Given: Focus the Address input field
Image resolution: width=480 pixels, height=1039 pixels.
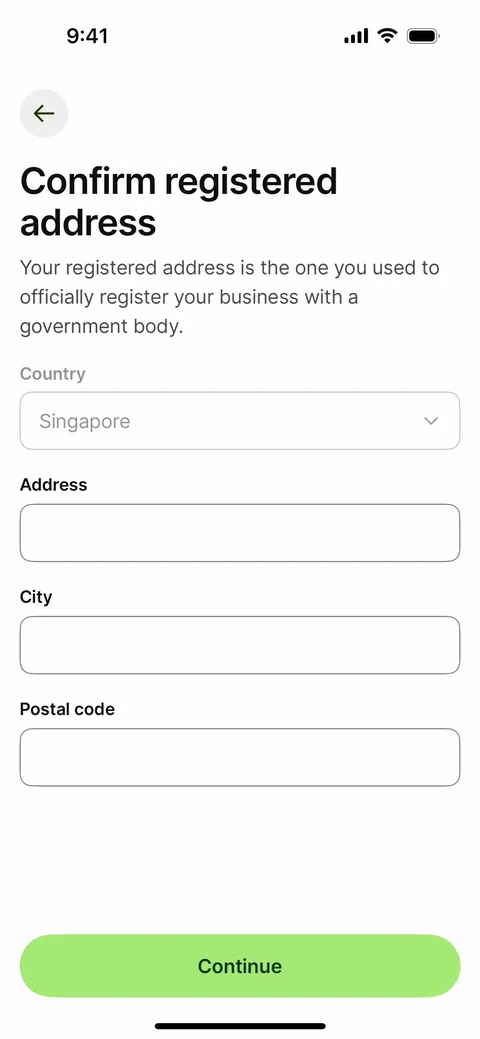Looking at the screenshot, I should (x=240, y=533).
